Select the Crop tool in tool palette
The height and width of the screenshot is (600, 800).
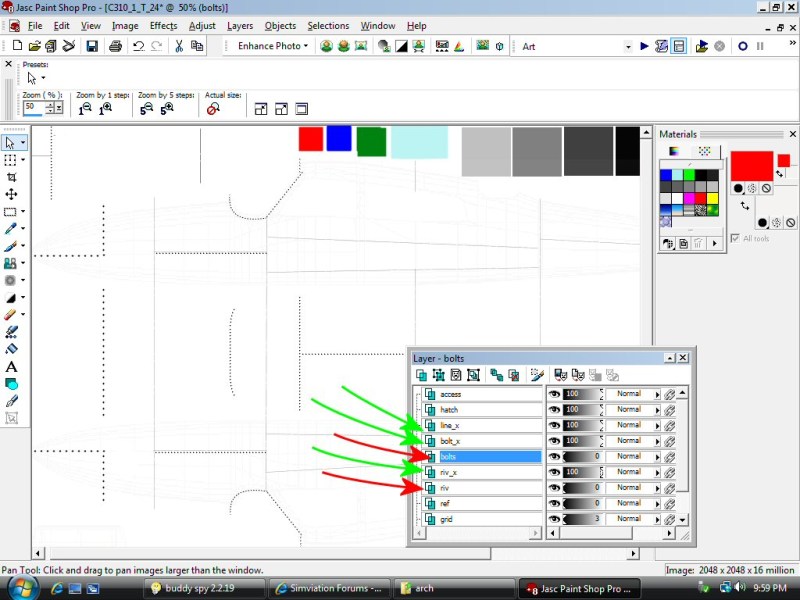click(x=12, y=177)
